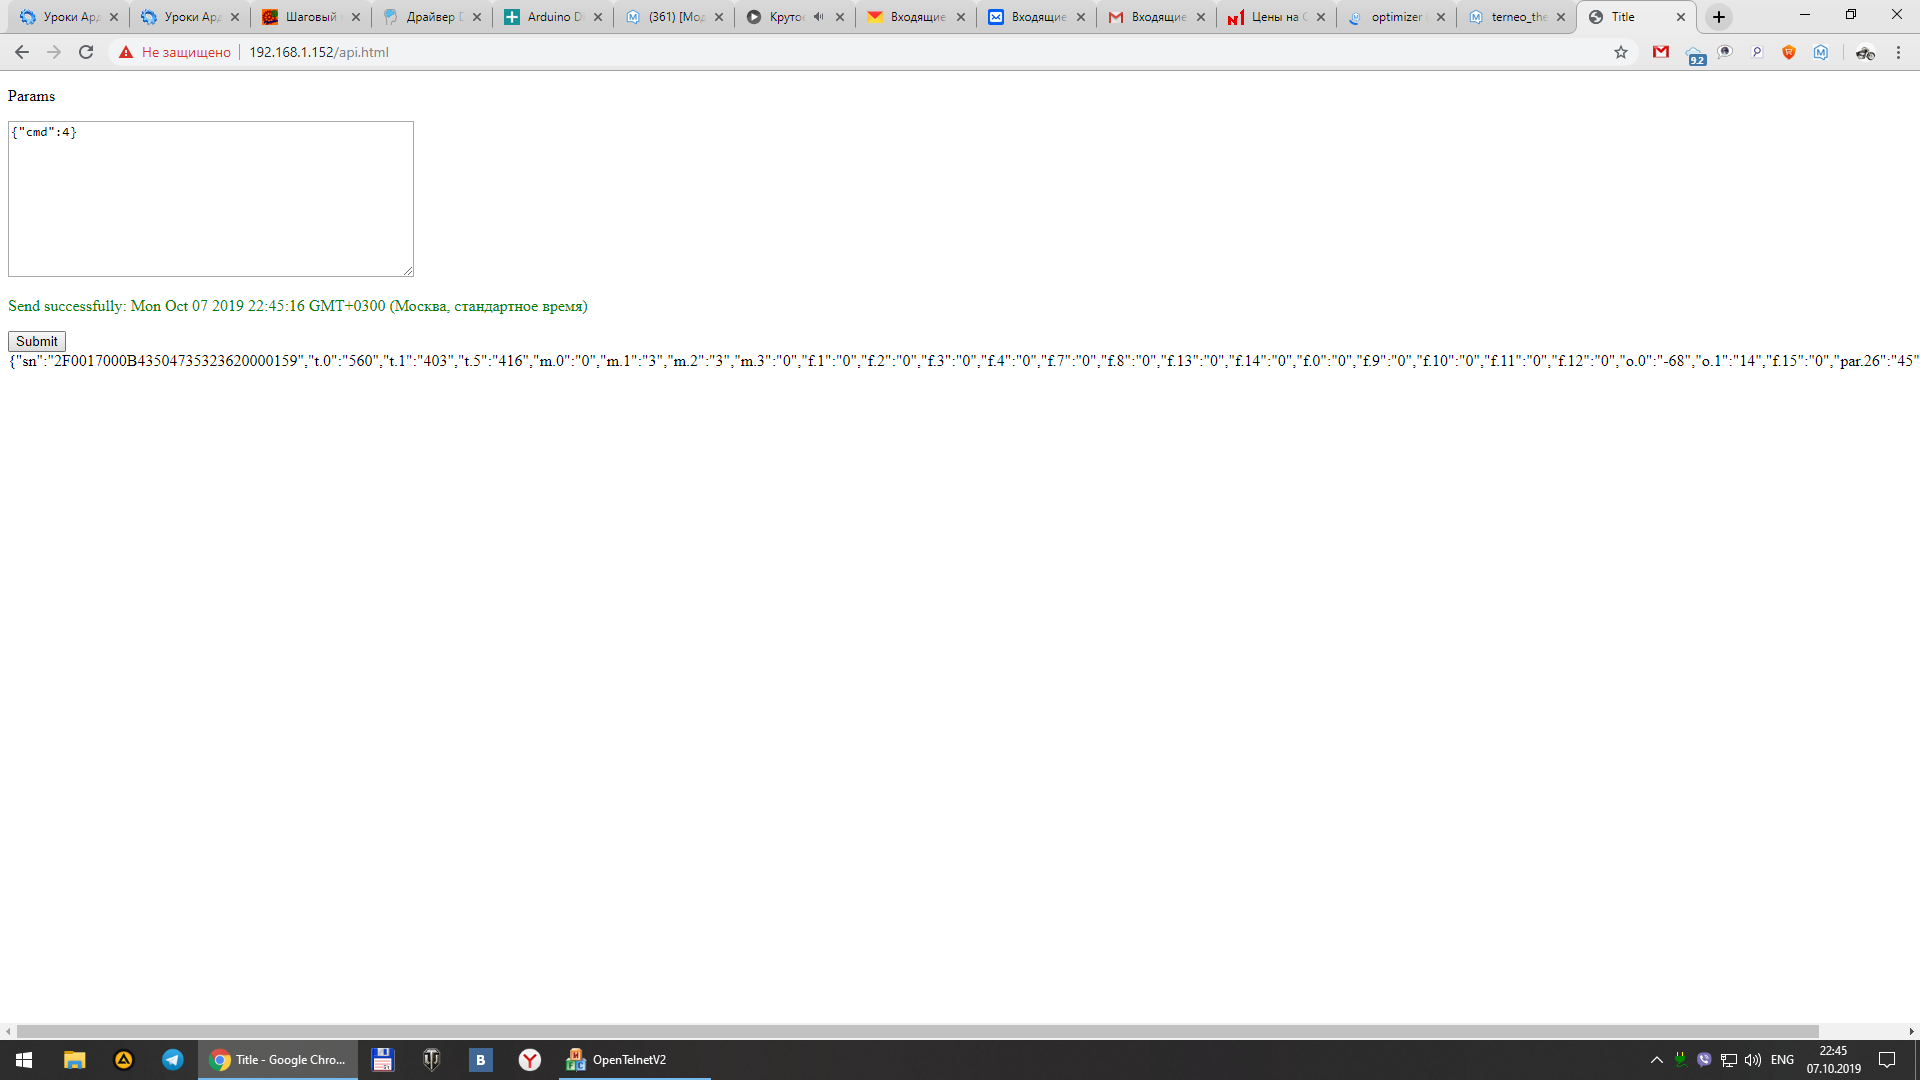Viewport: 1920px width, 1080px height.
Task: Open Chrome three-dot menu
Action: 1898,52
